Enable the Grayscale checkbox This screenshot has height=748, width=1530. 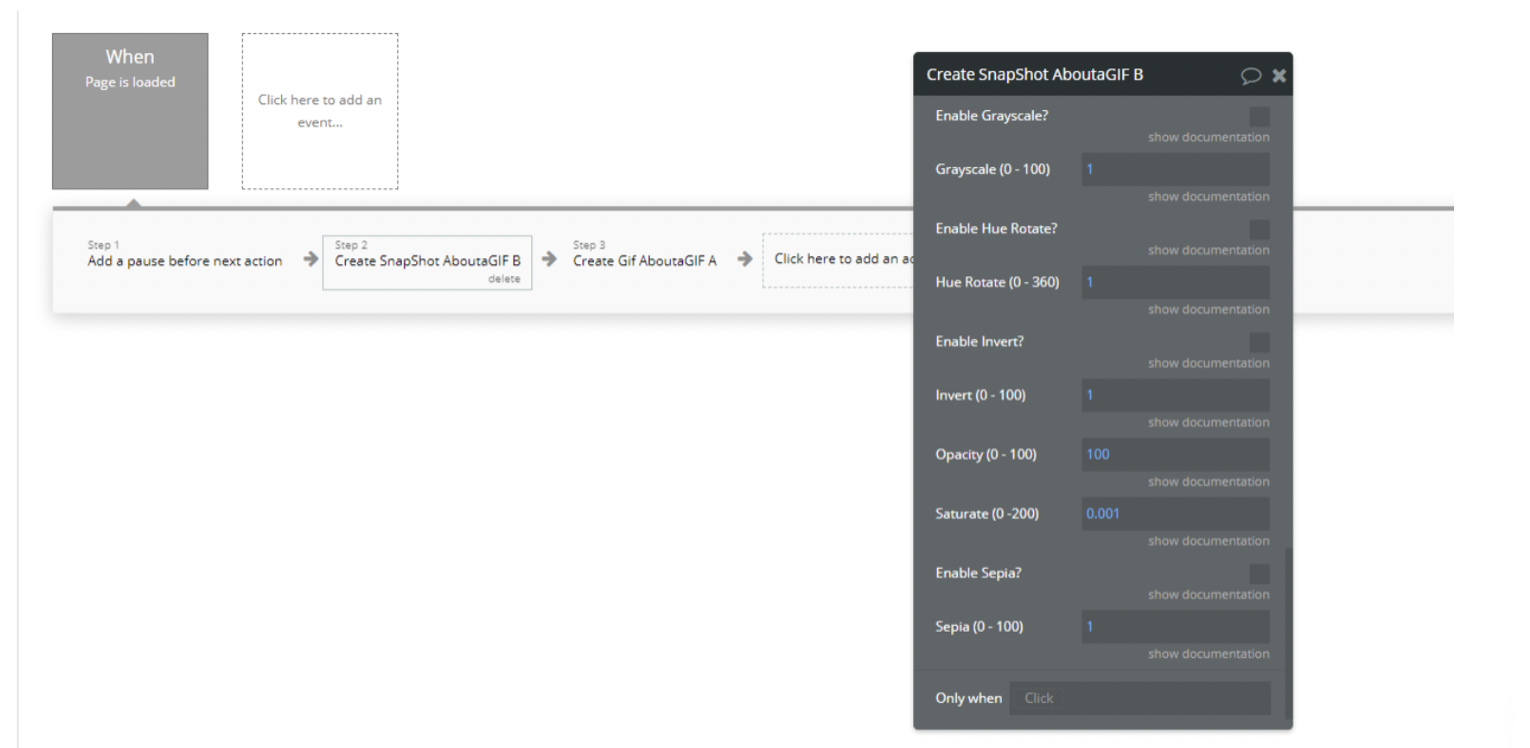pyautogui.click(x=1259, y=116)
